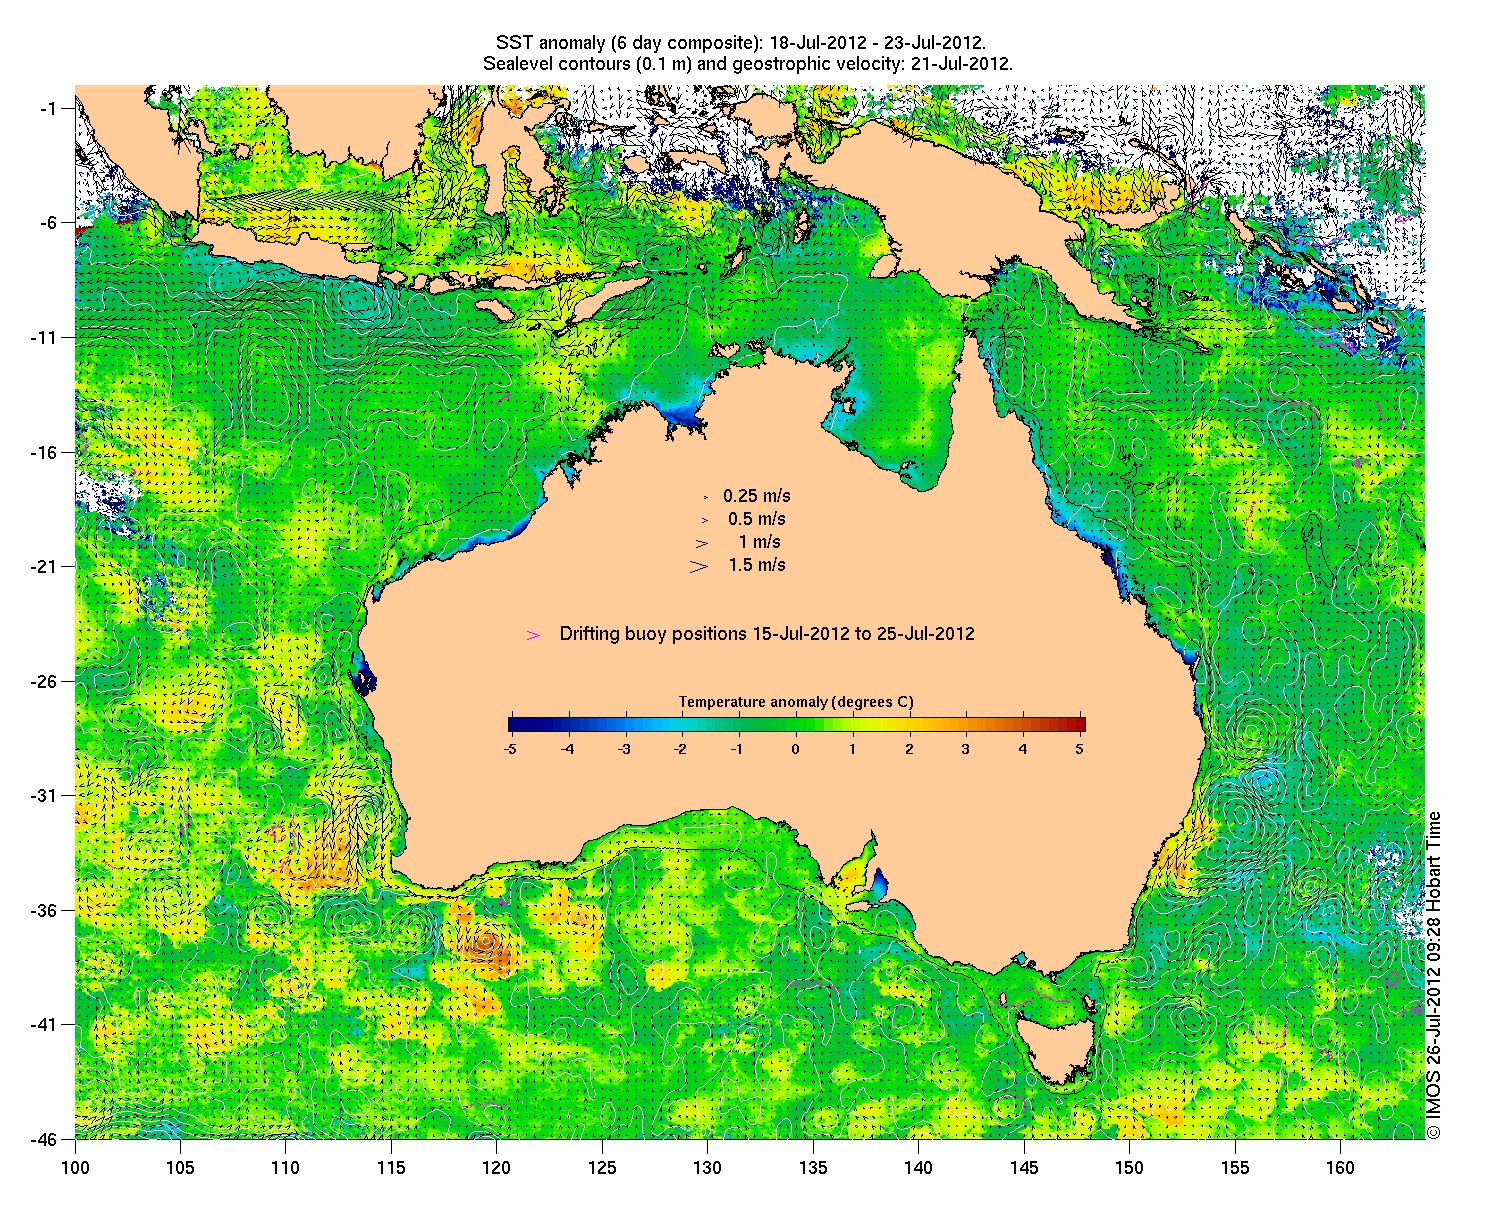Click the colorbar tick label 4
The height and width of the screenshot is (1225, 1500).
click(1023, 749)
